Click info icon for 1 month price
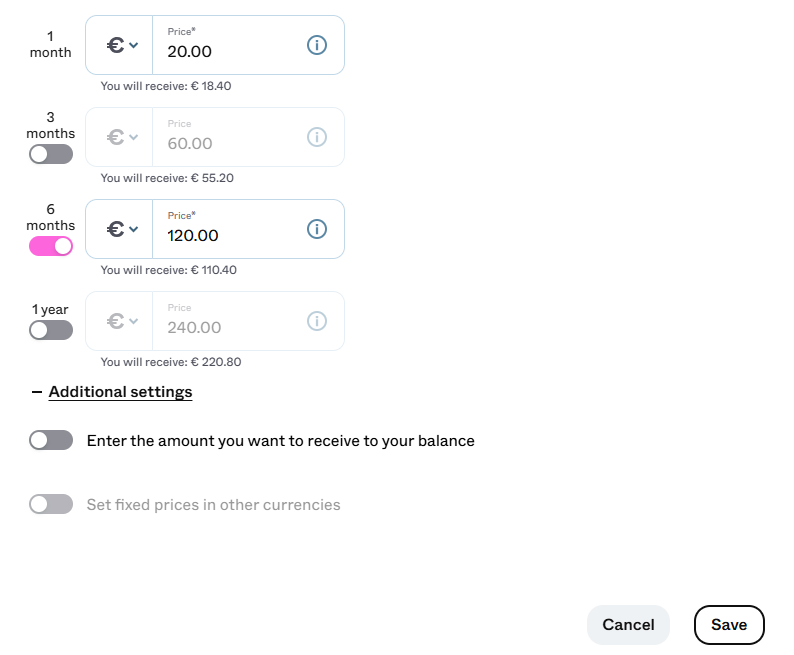This screenshot has width=794, height=655. (x=316, y=45)
